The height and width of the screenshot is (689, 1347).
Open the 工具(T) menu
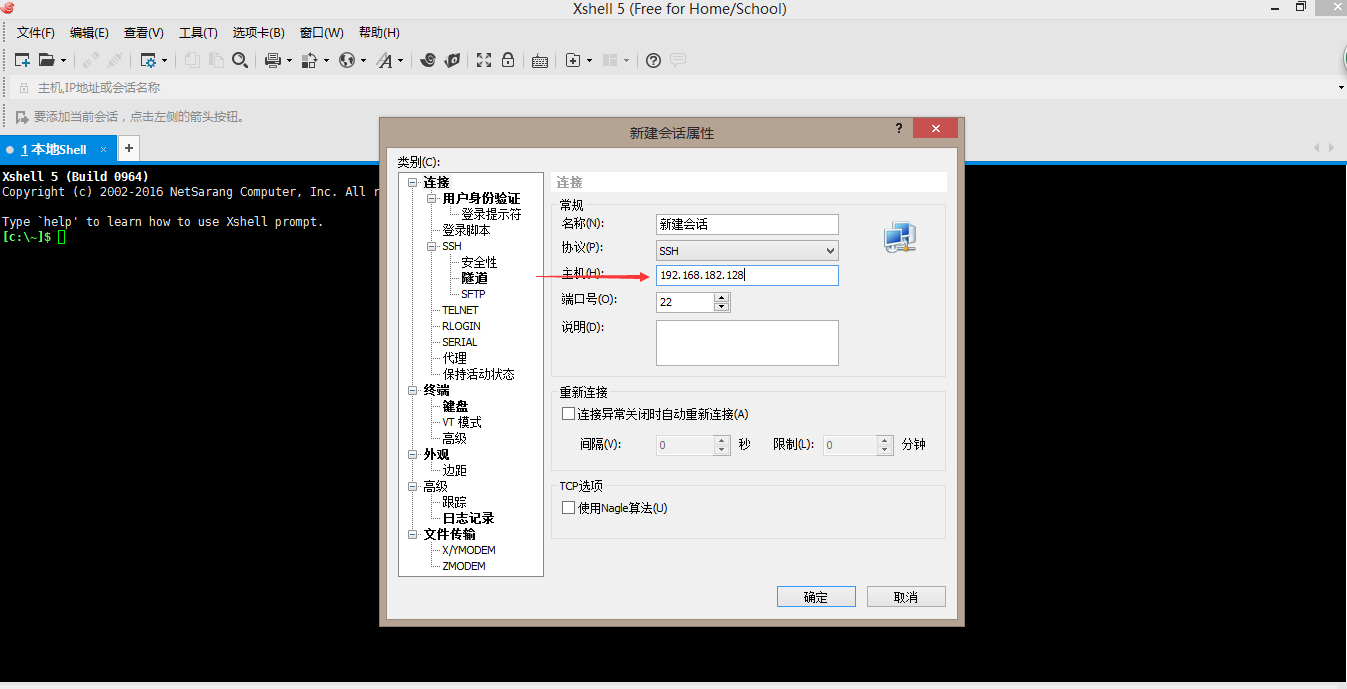pyautogui.click(x=198, y=33)
